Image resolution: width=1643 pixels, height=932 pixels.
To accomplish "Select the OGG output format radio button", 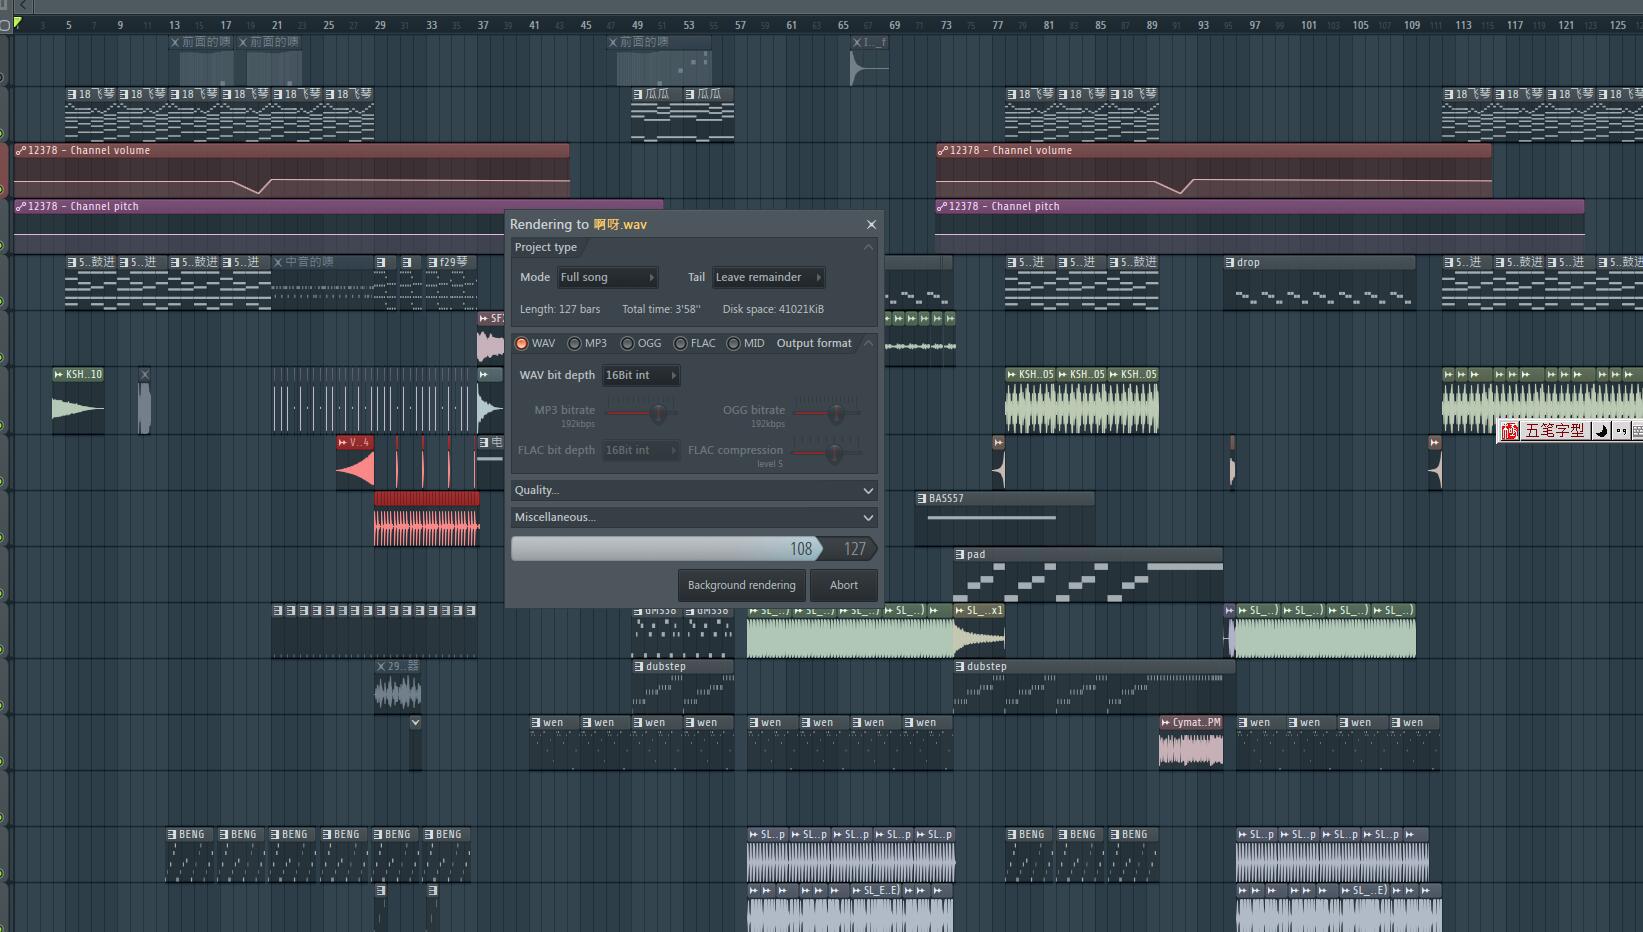I will [627, 343].
